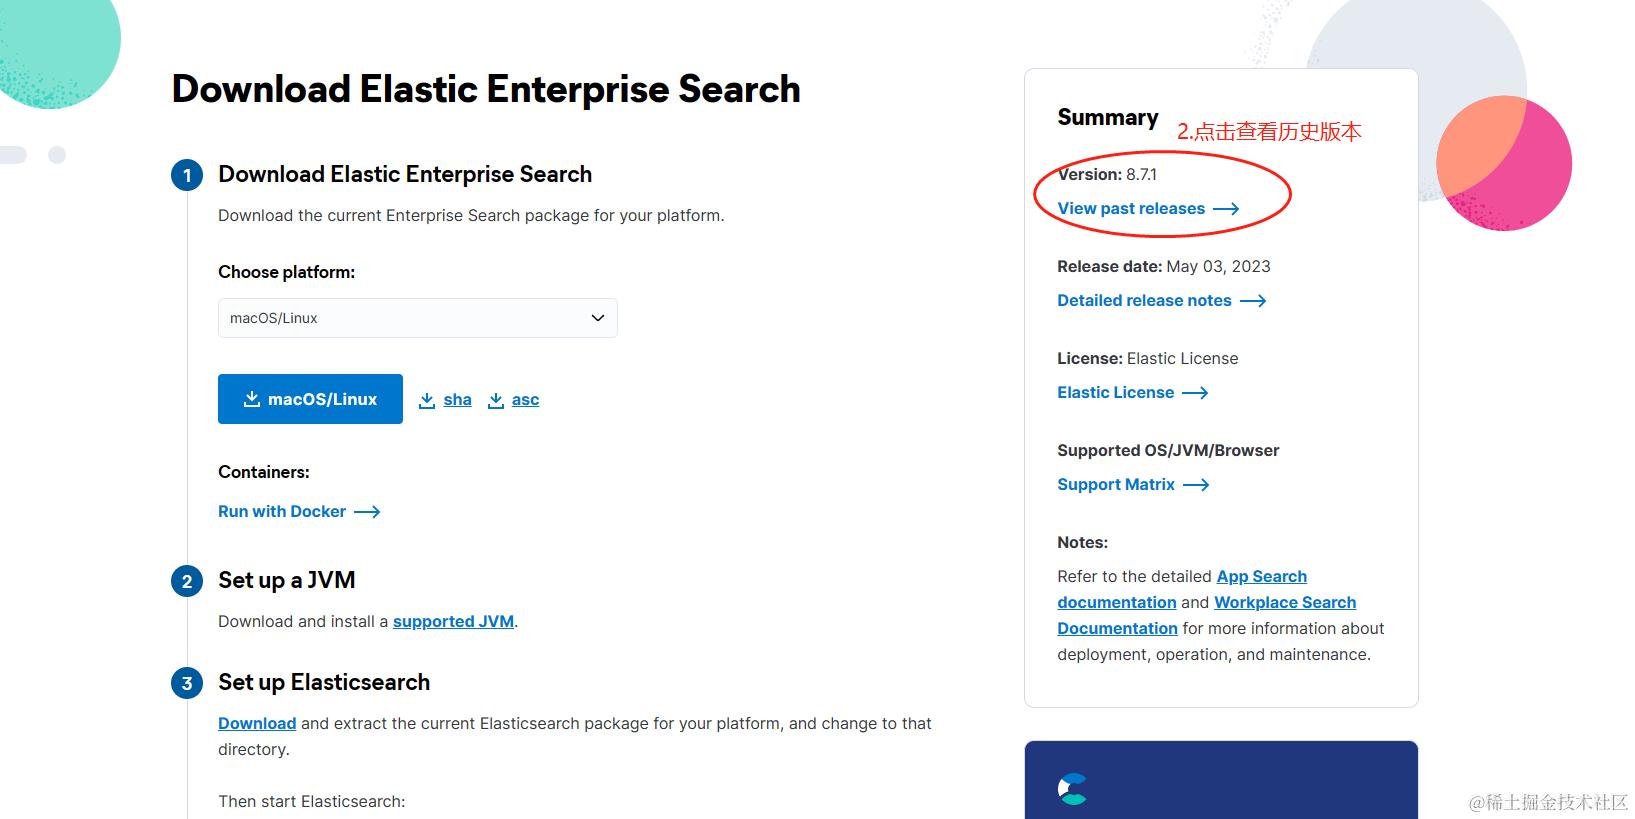The height and width of the screenshot is (819, 1635).
Task: Click arrow icon after Run with Docker
Action: pos(367,512)
